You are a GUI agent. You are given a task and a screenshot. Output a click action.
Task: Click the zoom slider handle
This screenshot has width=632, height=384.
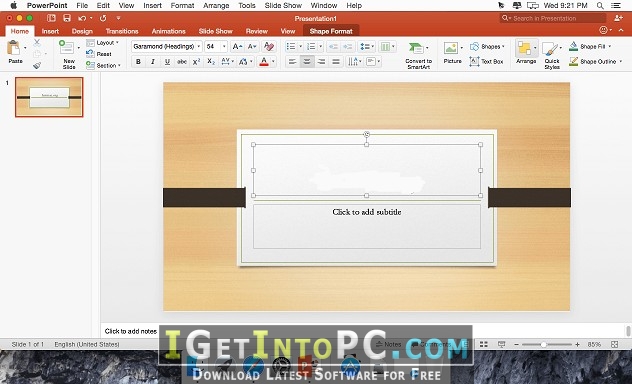[544, 345]
